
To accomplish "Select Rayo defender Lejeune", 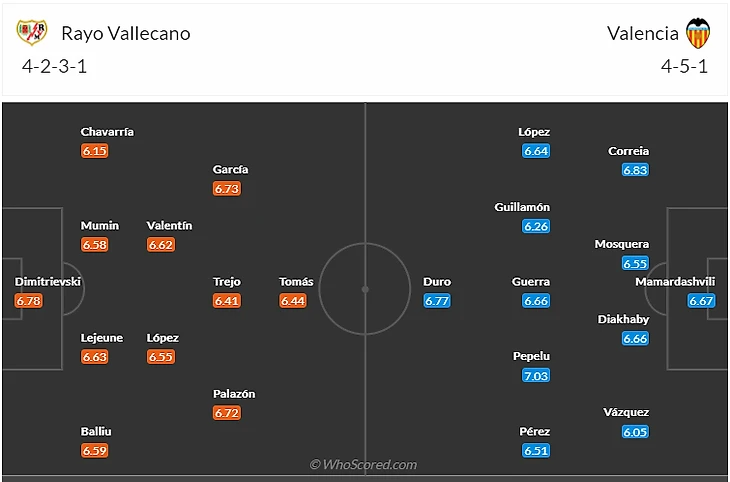I will click(x=102, y=338).
